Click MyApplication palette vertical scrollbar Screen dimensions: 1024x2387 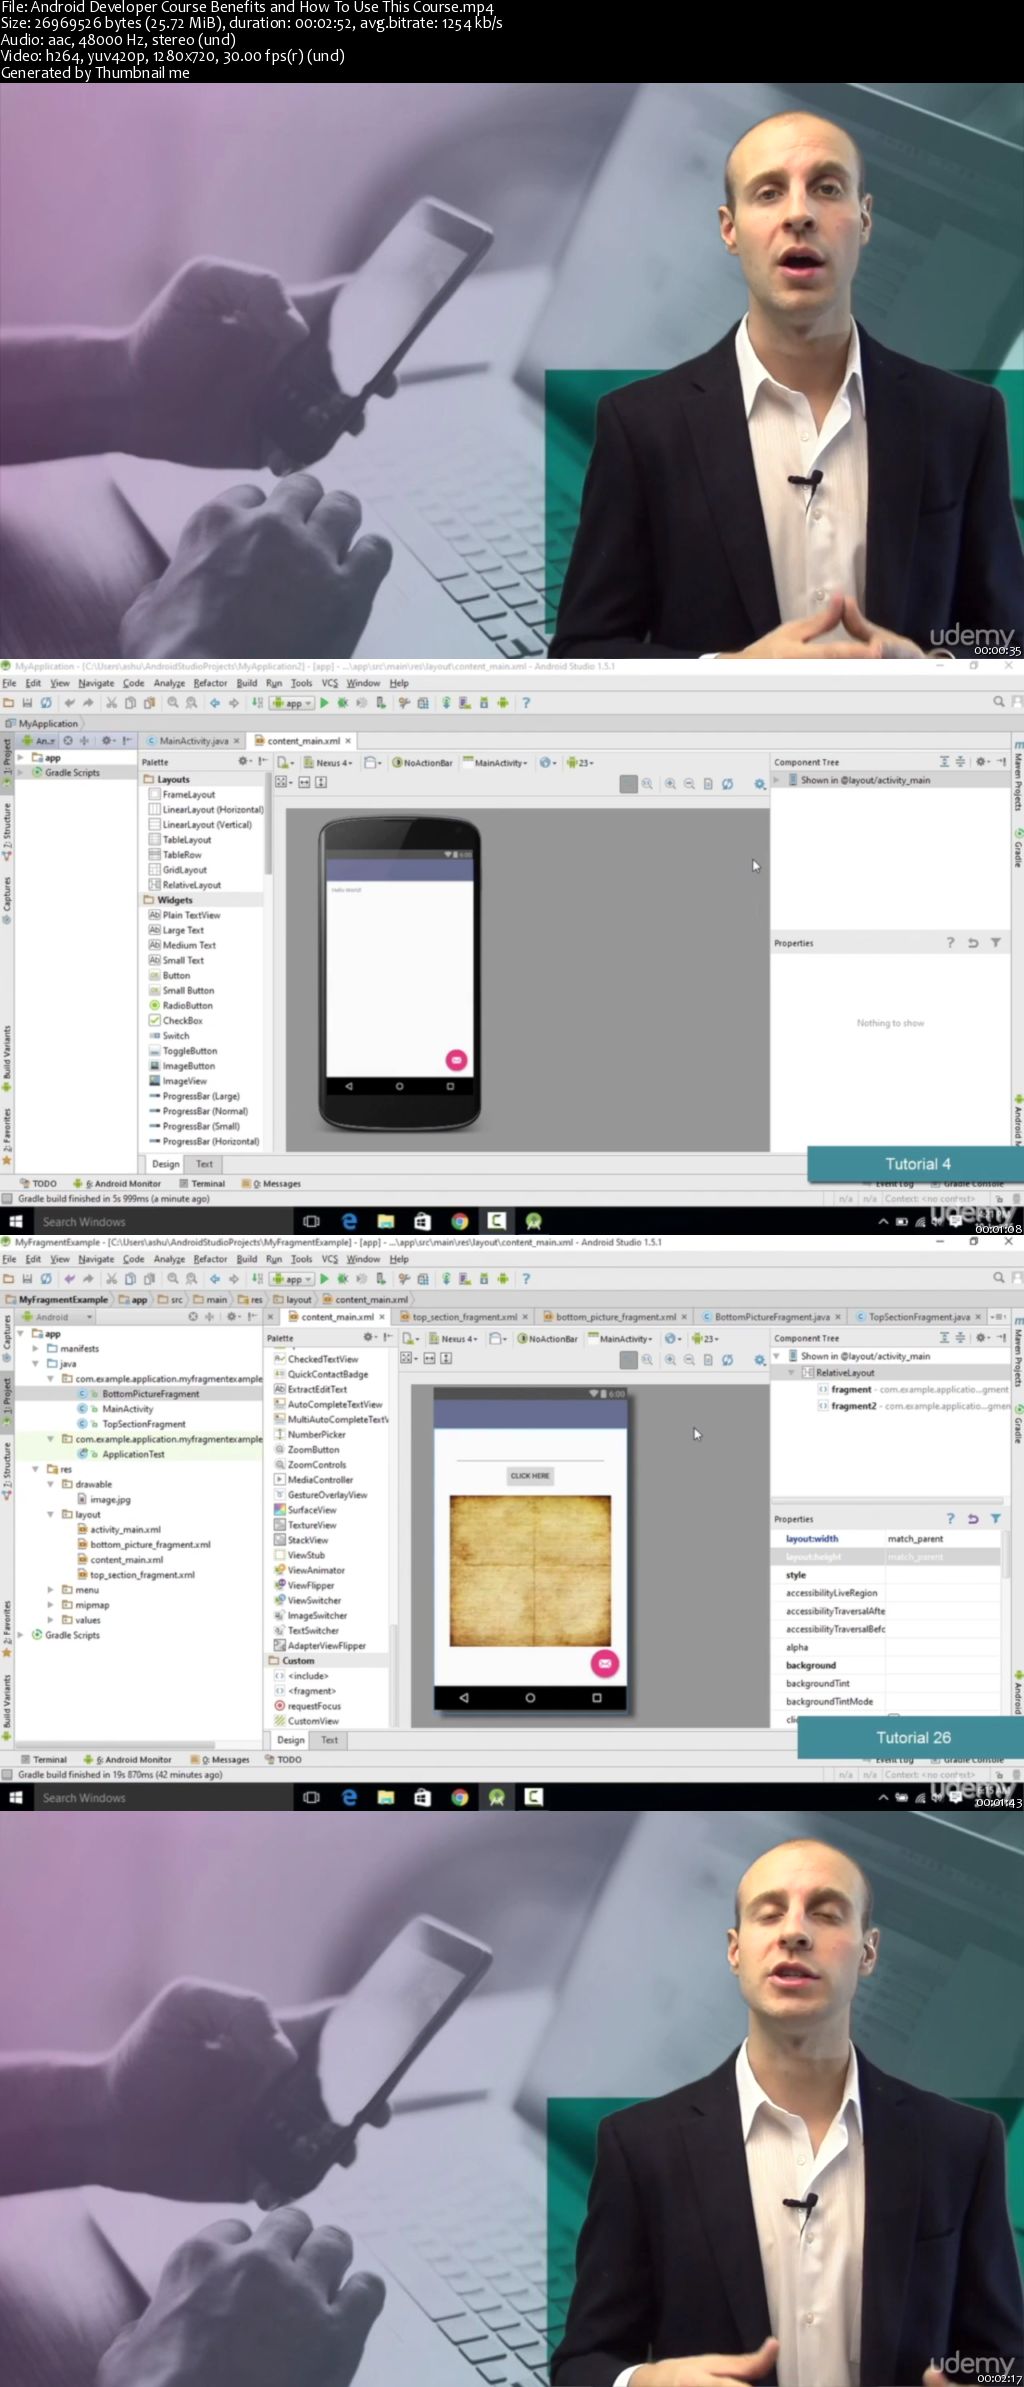268,823
